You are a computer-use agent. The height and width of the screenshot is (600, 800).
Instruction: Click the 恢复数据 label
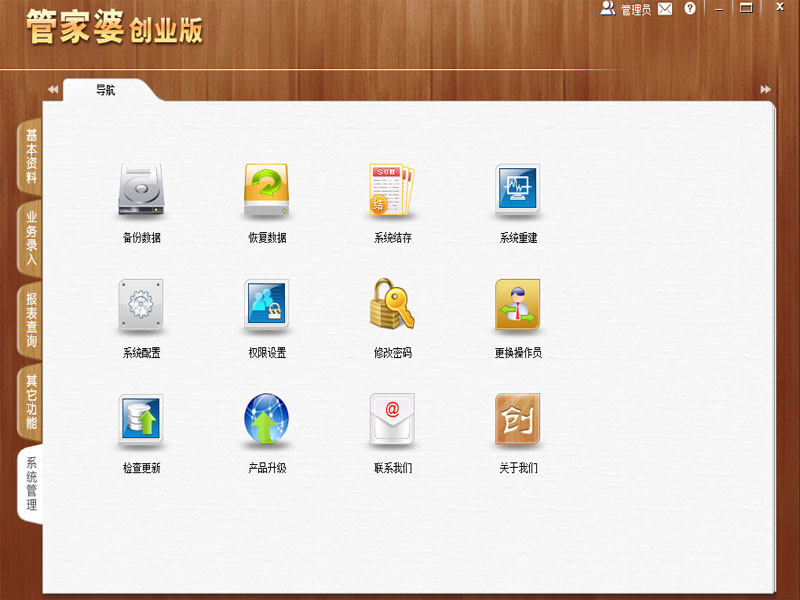click(x=267, y=237)
